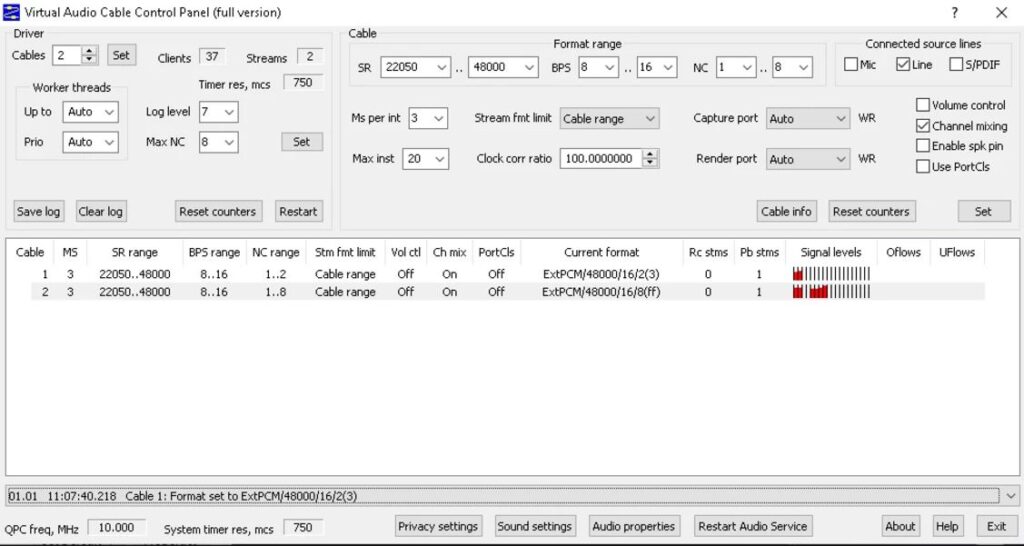Click the Cable column header

pos(30,252)
